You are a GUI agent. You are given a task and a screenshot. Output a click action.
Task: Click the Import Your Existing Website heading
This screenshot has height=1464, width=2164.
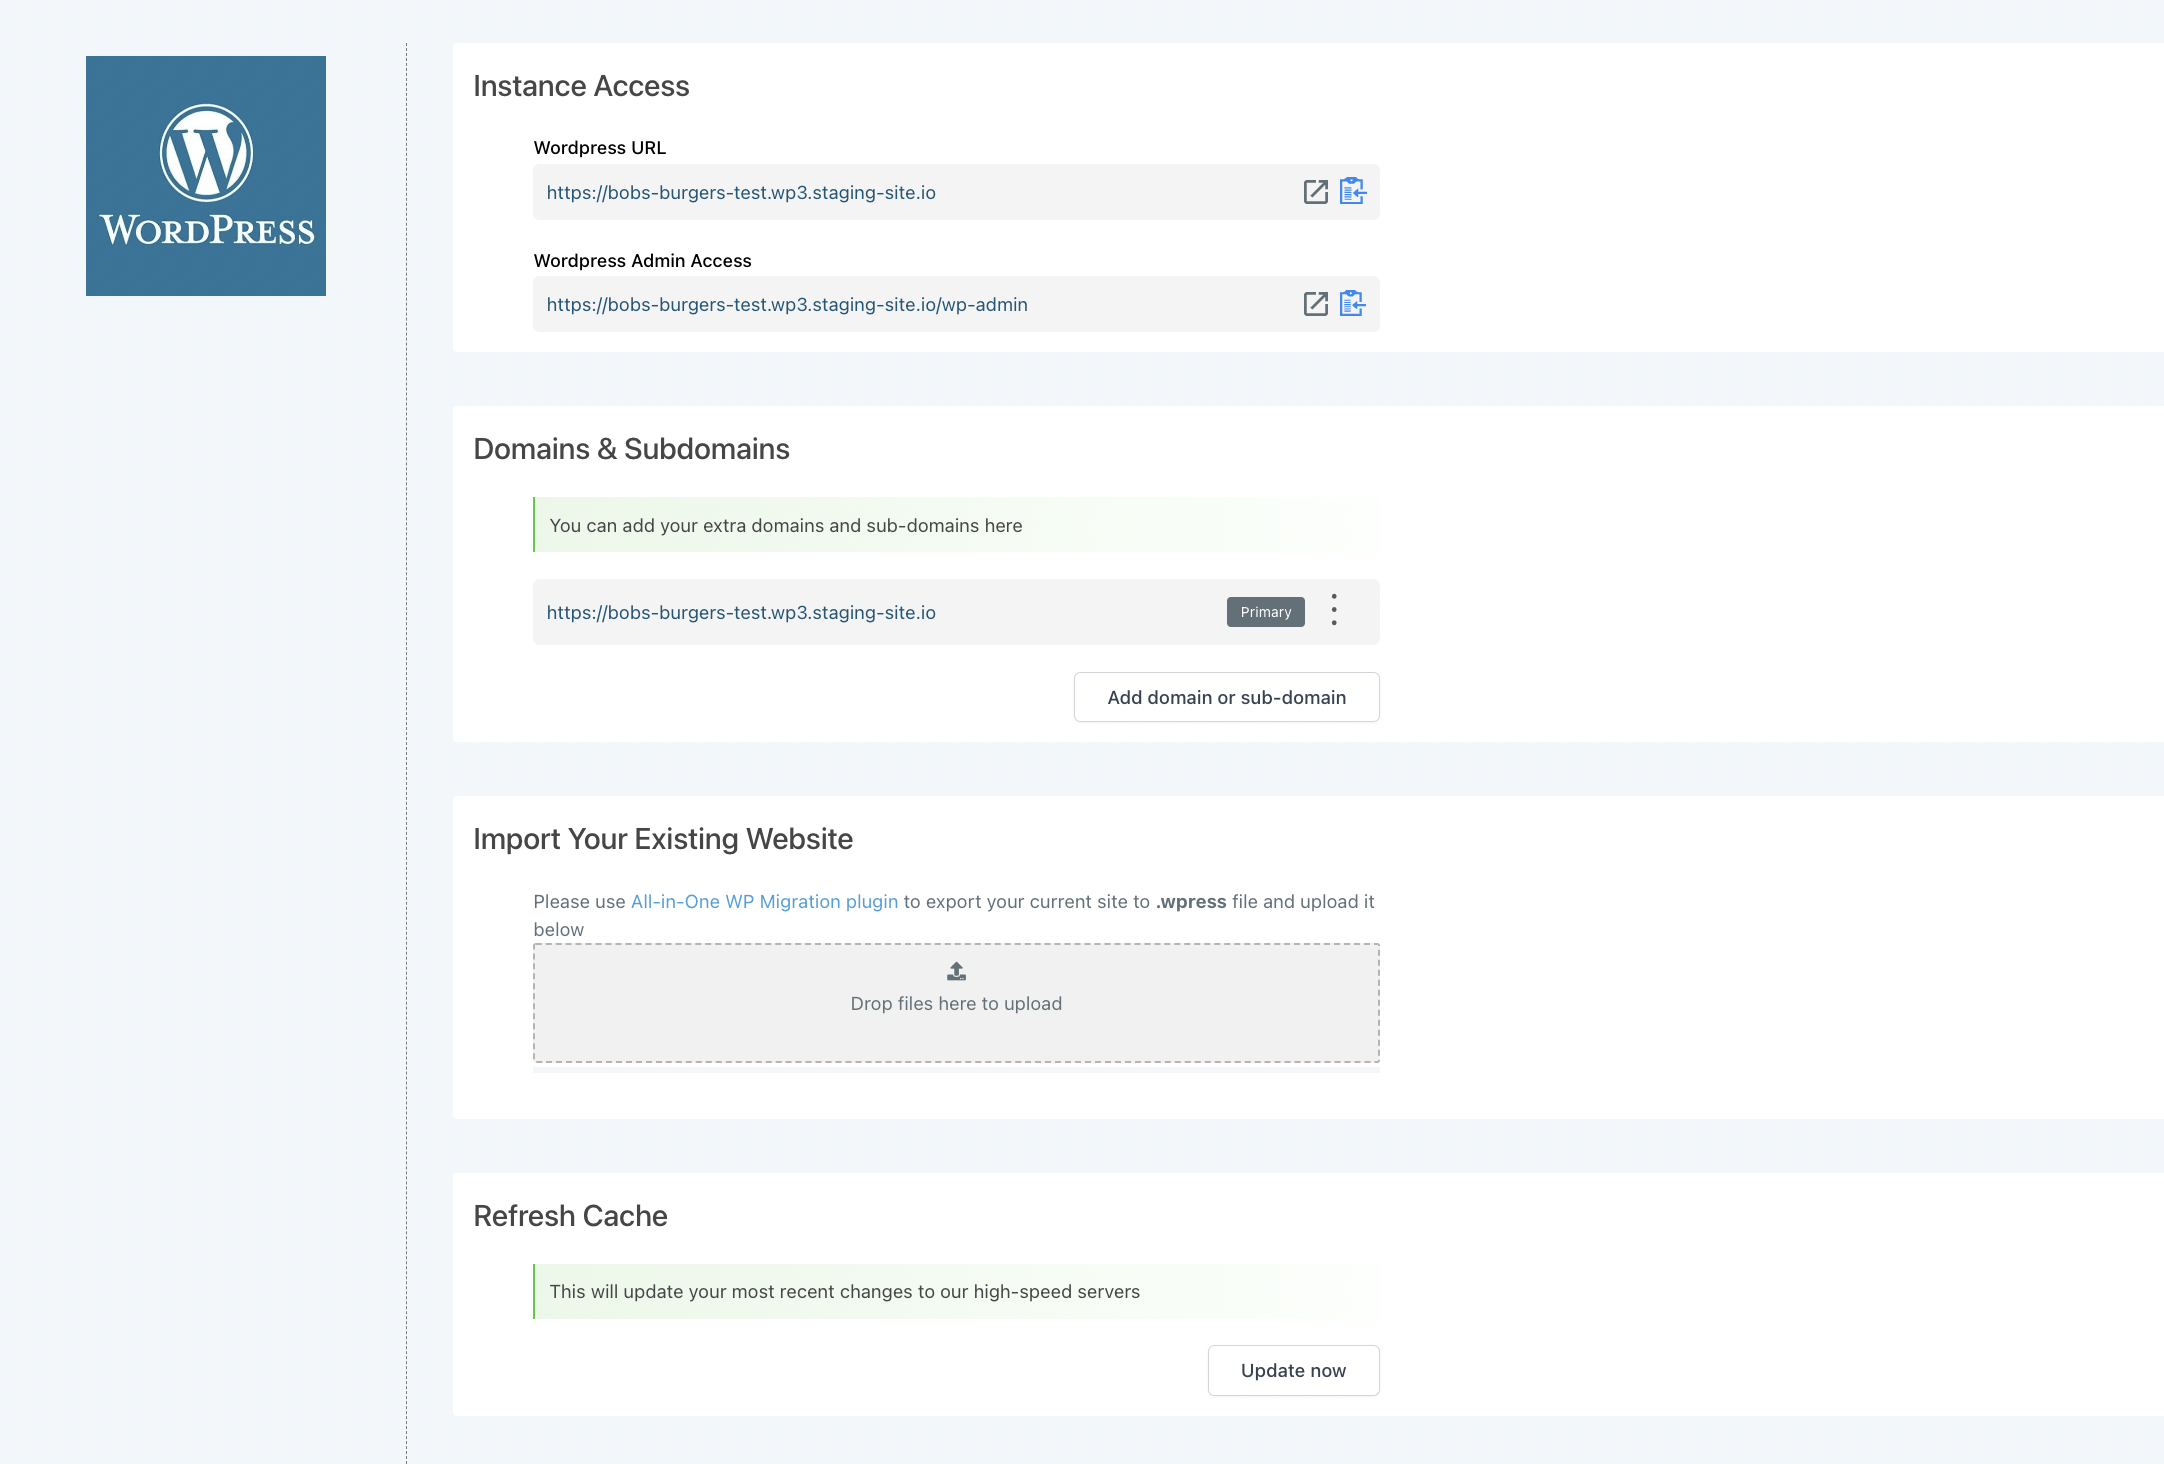(663, 839)
